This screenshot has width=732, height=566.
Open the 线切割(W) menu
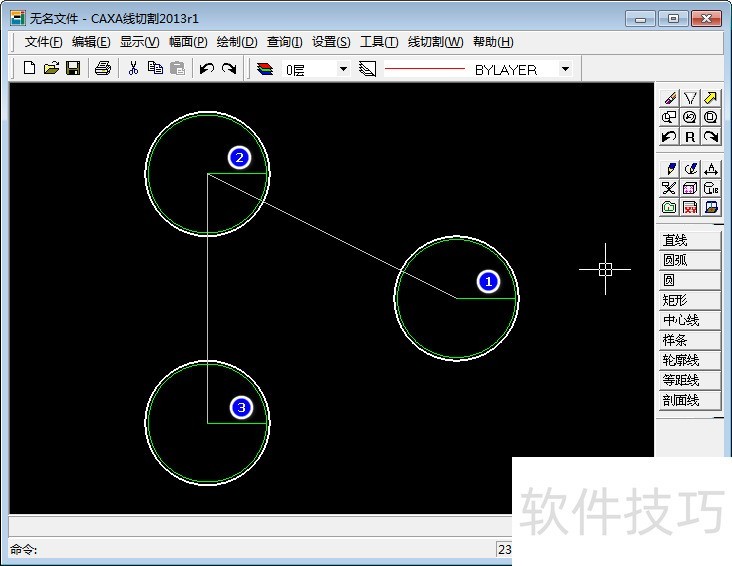point(435,42)
